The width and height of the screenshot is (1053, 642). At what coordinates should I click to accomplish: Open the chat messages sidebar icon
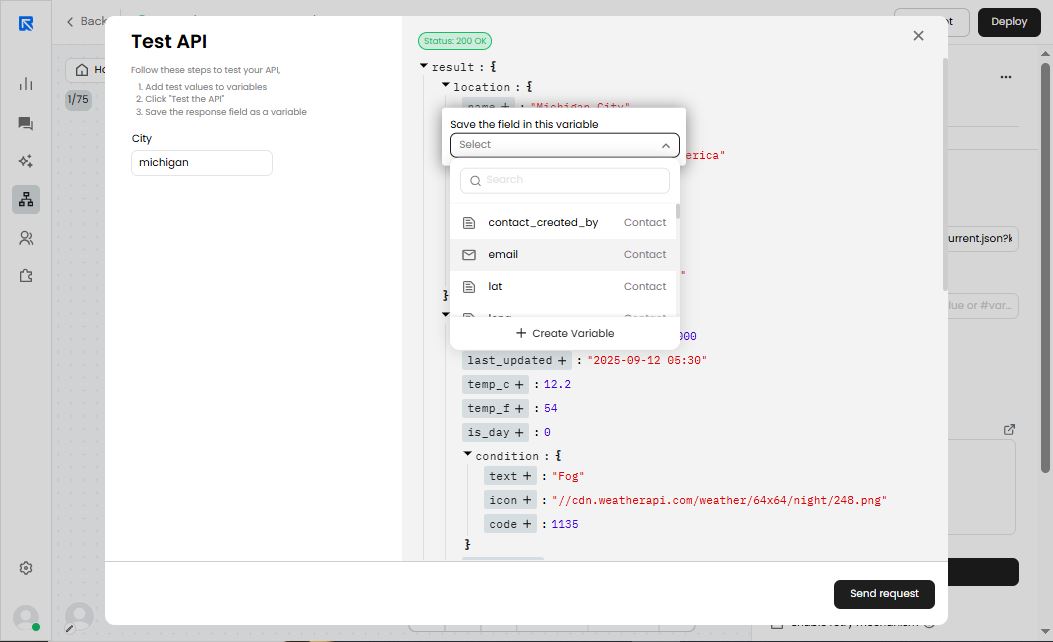[x=26, y=123]
